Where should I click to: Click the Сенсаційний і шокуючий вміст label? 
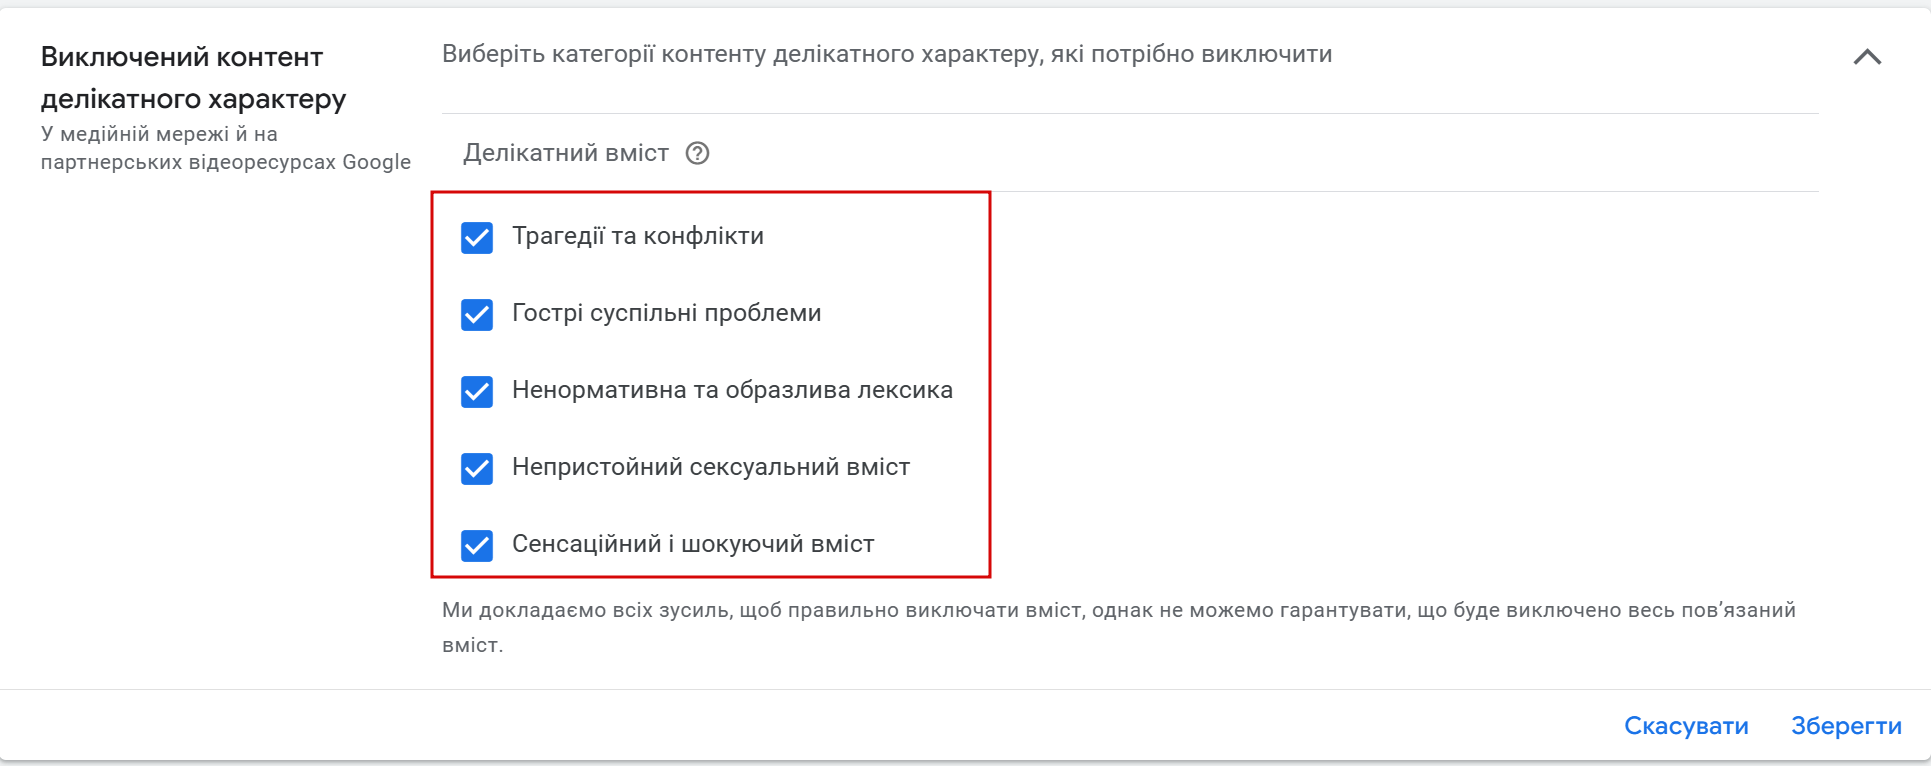692,544
